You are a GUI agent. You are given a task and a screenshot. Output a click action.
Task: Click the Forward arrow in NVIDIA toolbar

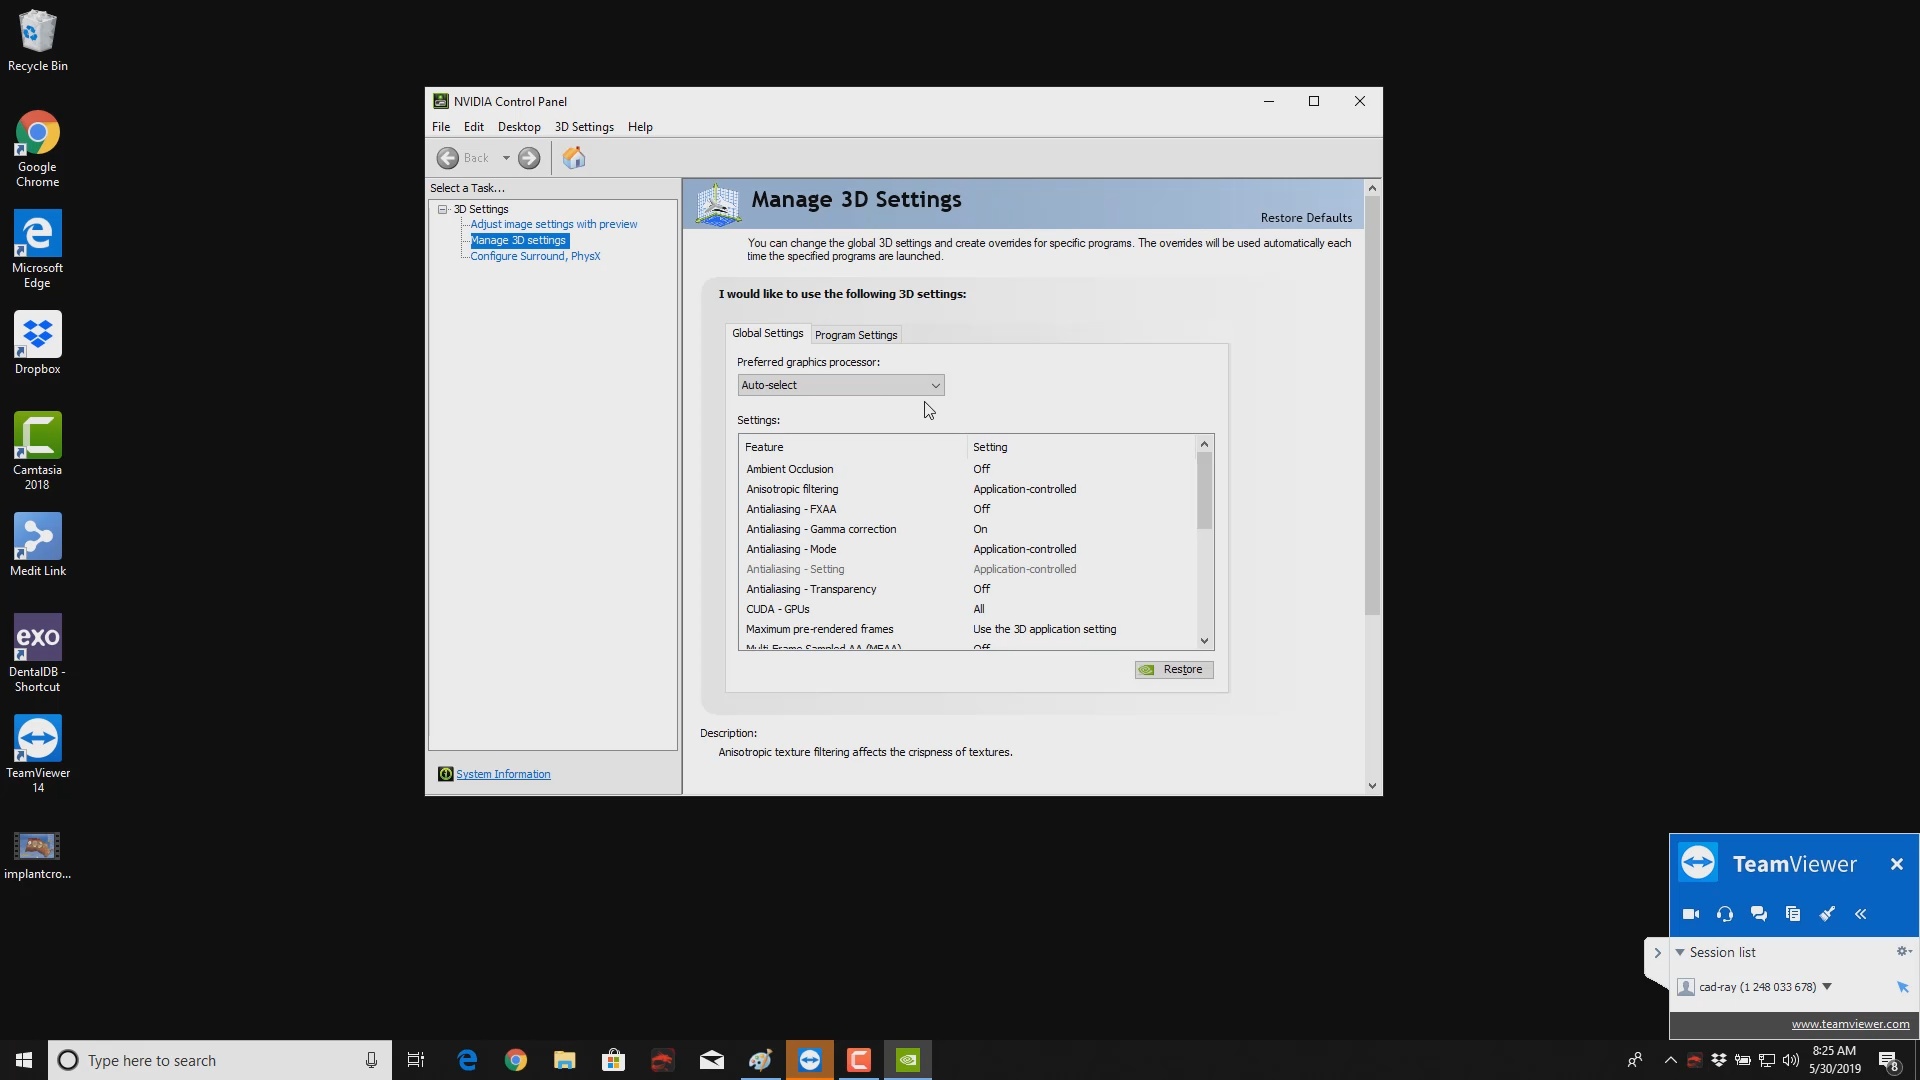point(529,158)
